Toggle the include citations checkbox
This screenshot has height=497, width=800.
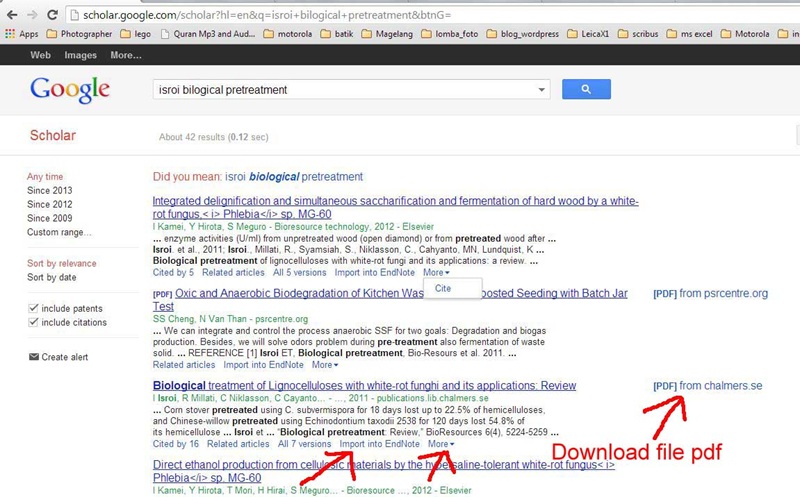(33, 322)
